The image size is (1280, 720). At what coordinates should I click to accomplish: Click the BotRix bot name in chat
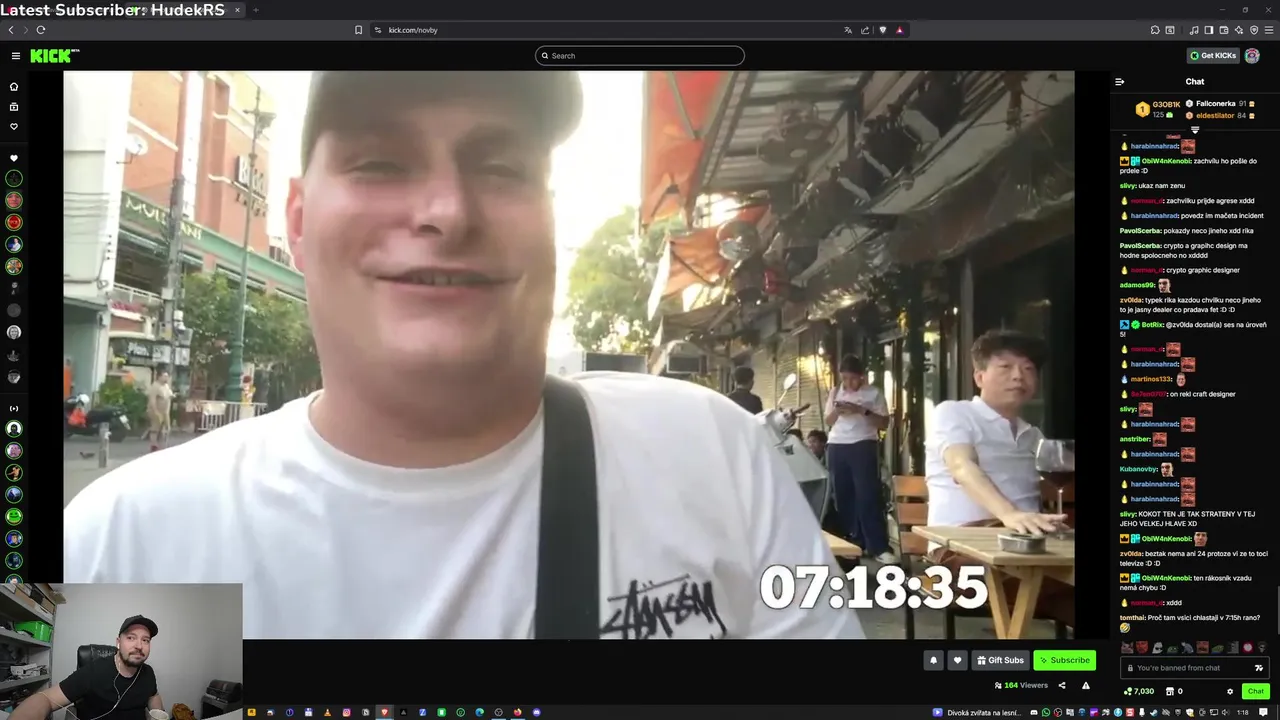tap(1153, 324)
